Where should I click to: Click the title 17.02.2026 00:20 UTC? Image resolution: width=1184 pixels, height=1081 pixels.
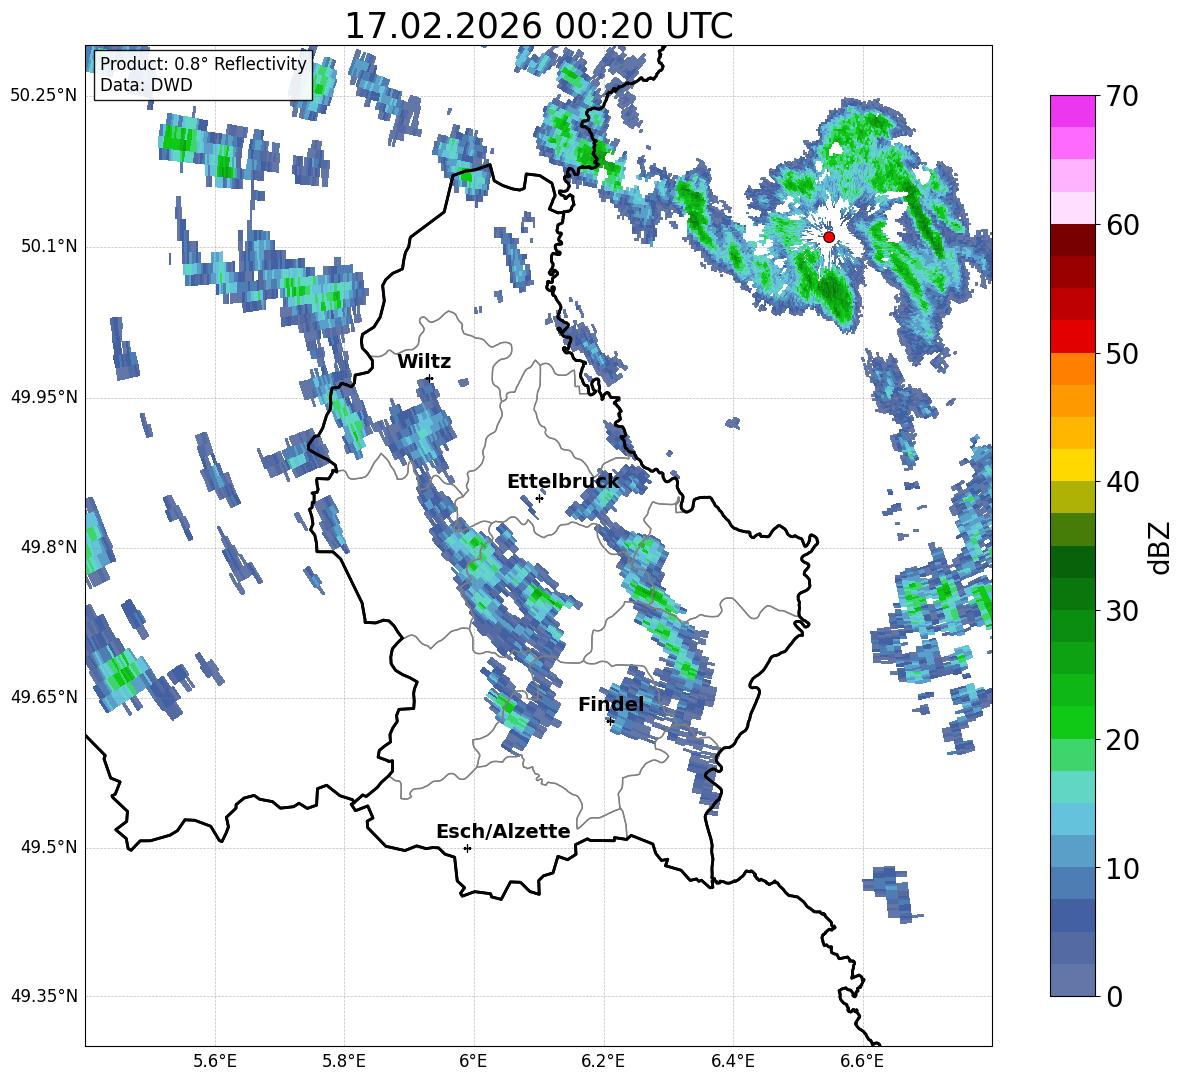pos(538,26)
